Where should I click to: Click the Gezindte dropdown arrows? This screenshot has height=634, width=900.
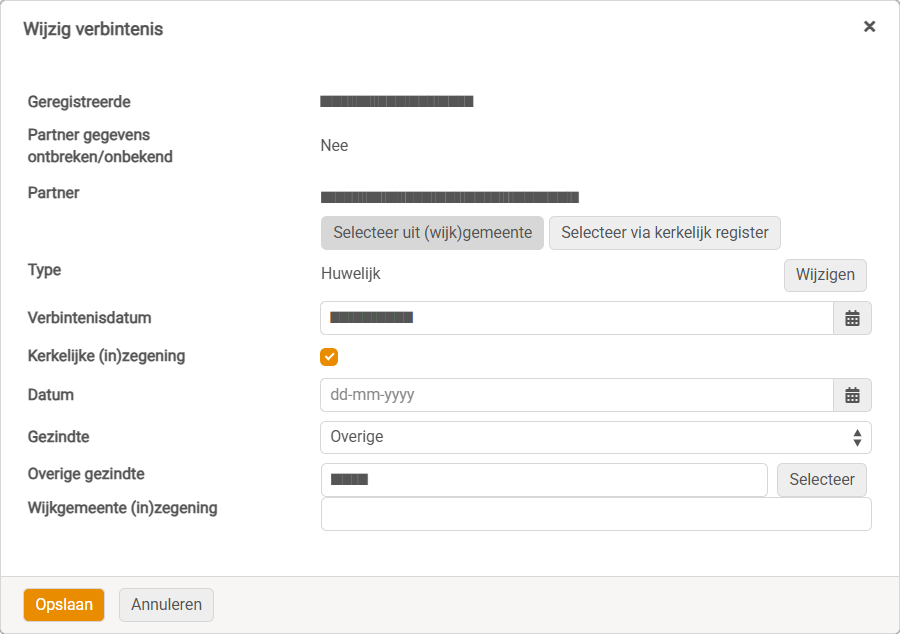click(857, 437)
